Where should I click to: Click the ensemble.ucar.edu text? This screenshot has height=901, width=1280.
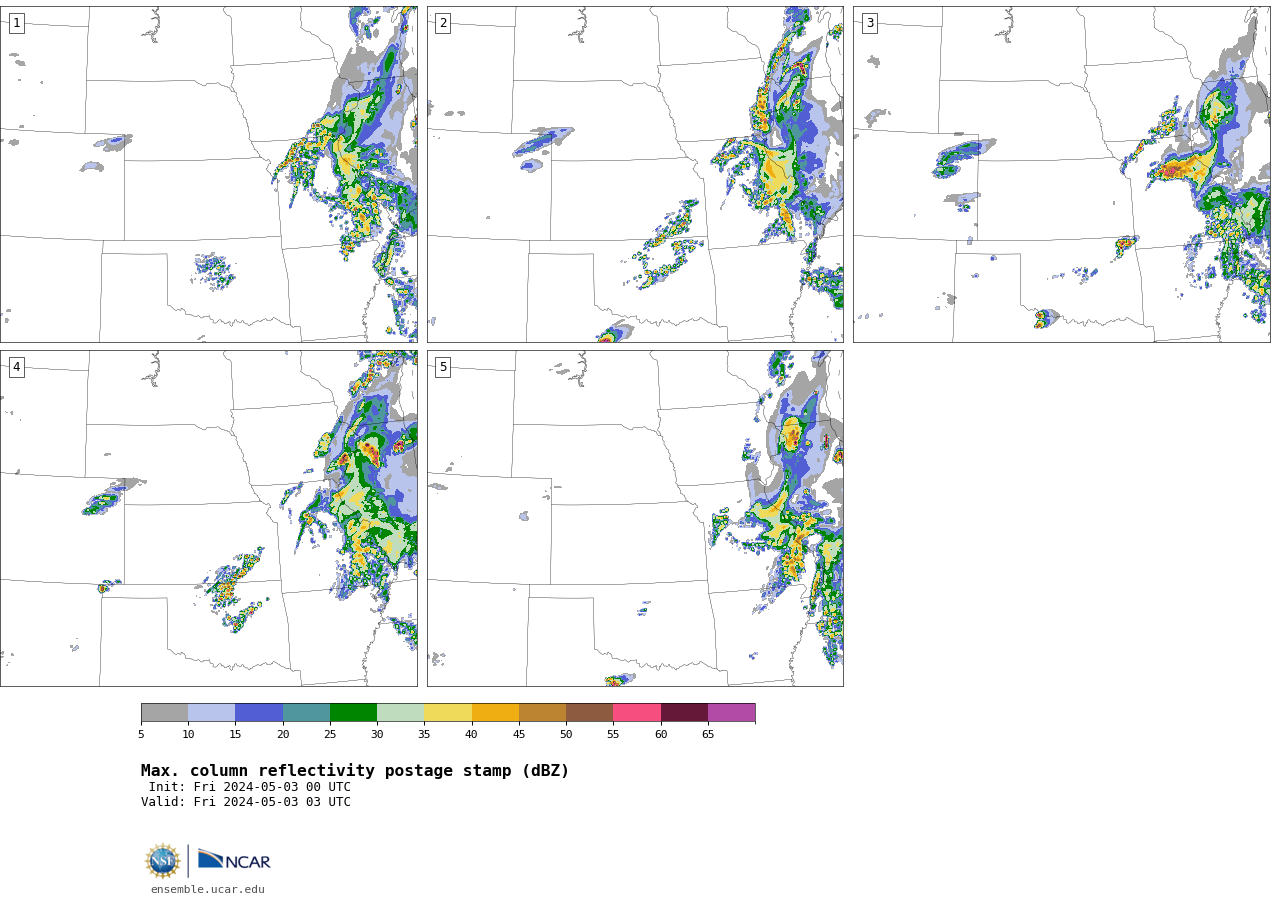pyautogui.click(x=208, y=889)
